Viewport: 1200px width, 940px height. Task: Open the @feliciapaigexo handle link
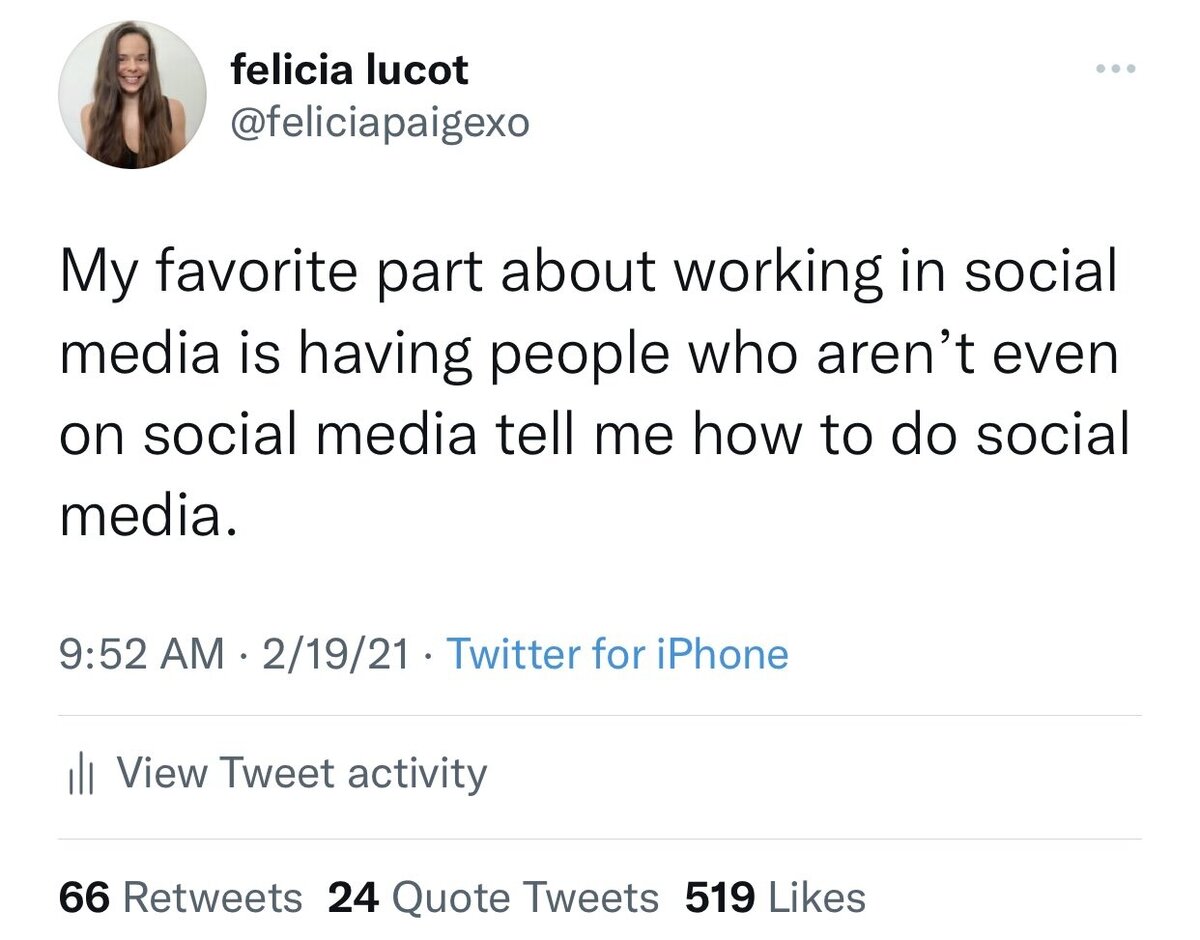pyautogui.click(x=380, y=123)
